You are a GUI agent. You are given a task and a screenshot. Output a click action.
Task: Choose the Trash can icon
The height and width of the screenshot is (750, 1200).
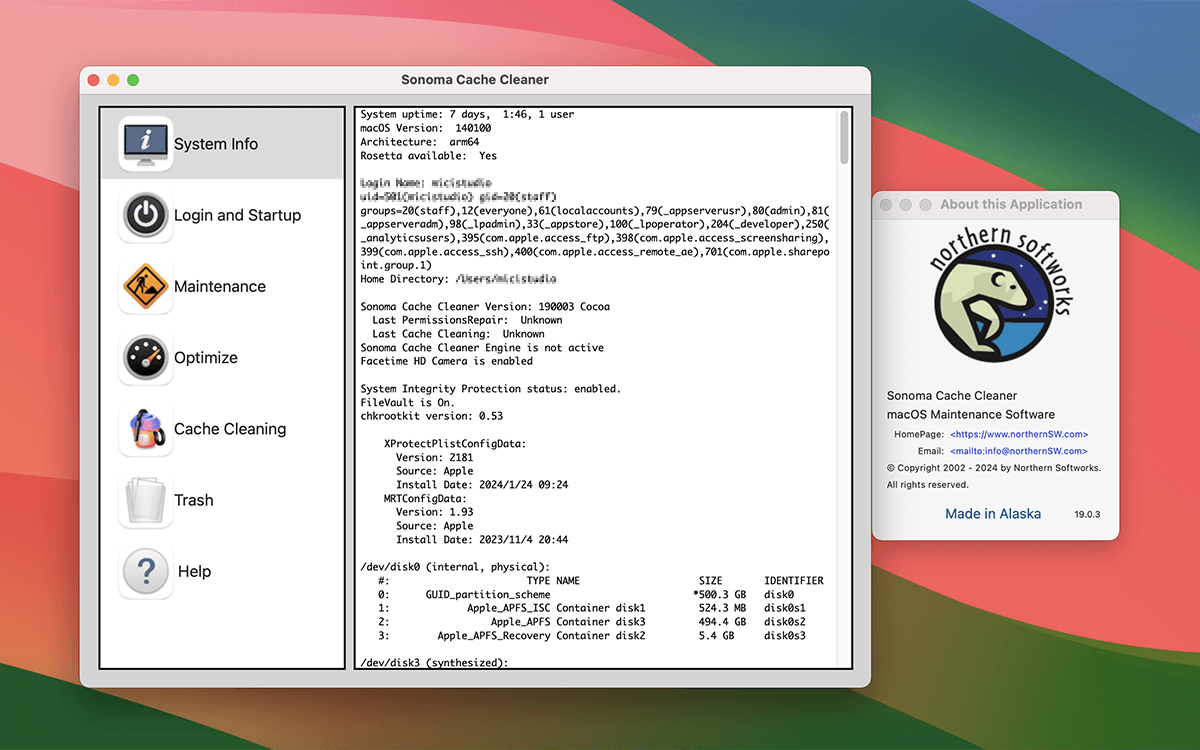(x=146, y=500)
